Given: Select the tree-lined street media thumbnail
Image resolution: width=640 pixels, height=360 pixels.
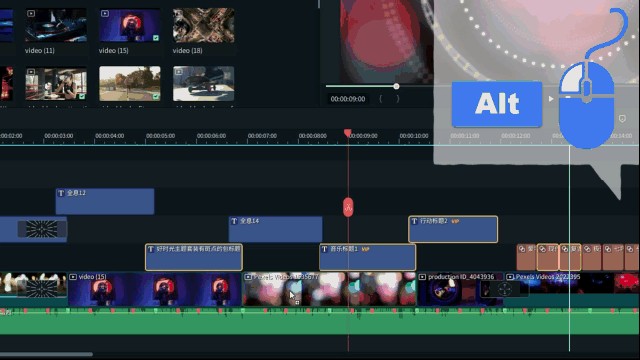Looking at the screenshot, I should pos(130,84).
